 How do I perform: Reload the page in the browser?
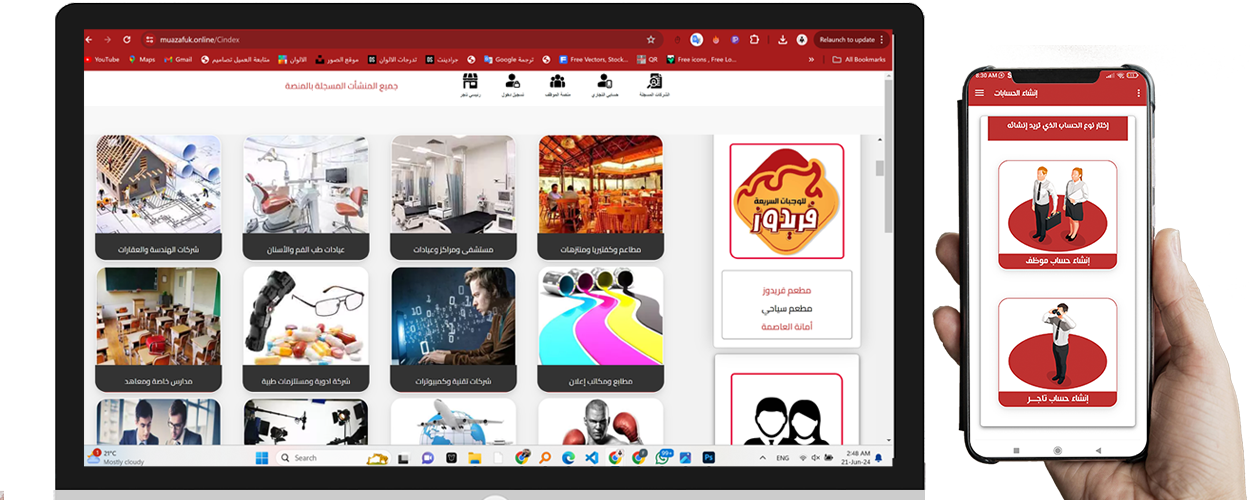pyautogui.click(x=127, y=40)
